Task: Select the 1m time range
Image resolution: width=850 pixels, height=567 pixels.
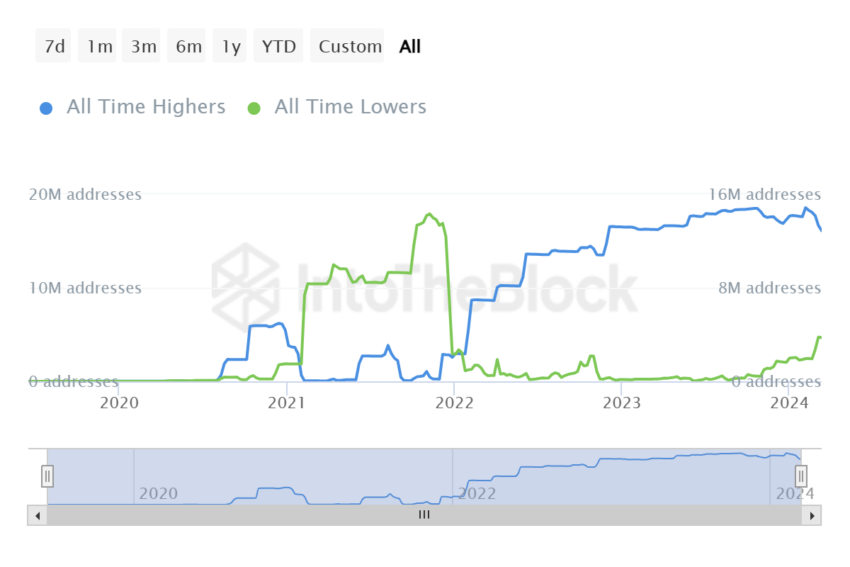Action: coord(98,46)
